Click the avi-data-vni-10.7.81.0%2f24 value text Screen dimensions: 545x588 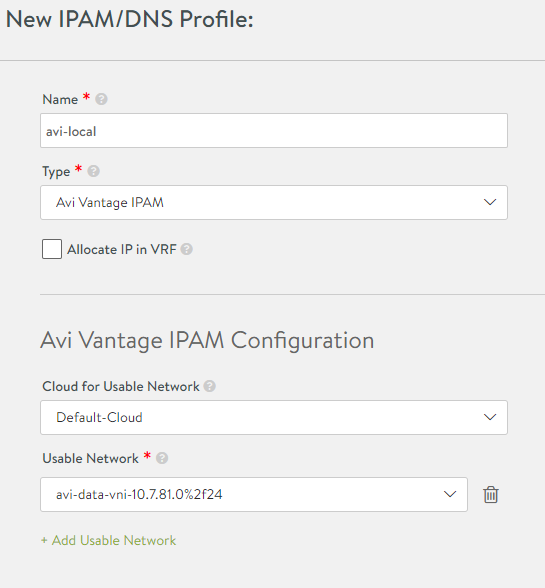pos(139,494)
